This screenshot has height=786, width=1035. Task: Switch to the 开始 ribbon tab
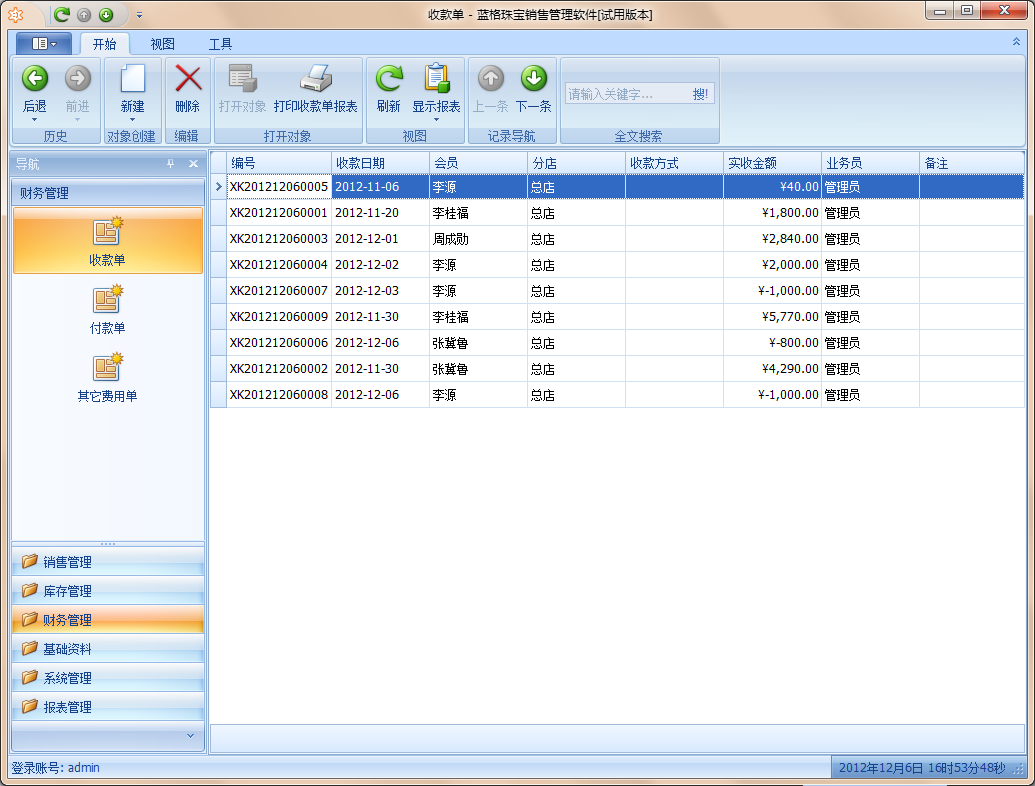click(104, 44)
